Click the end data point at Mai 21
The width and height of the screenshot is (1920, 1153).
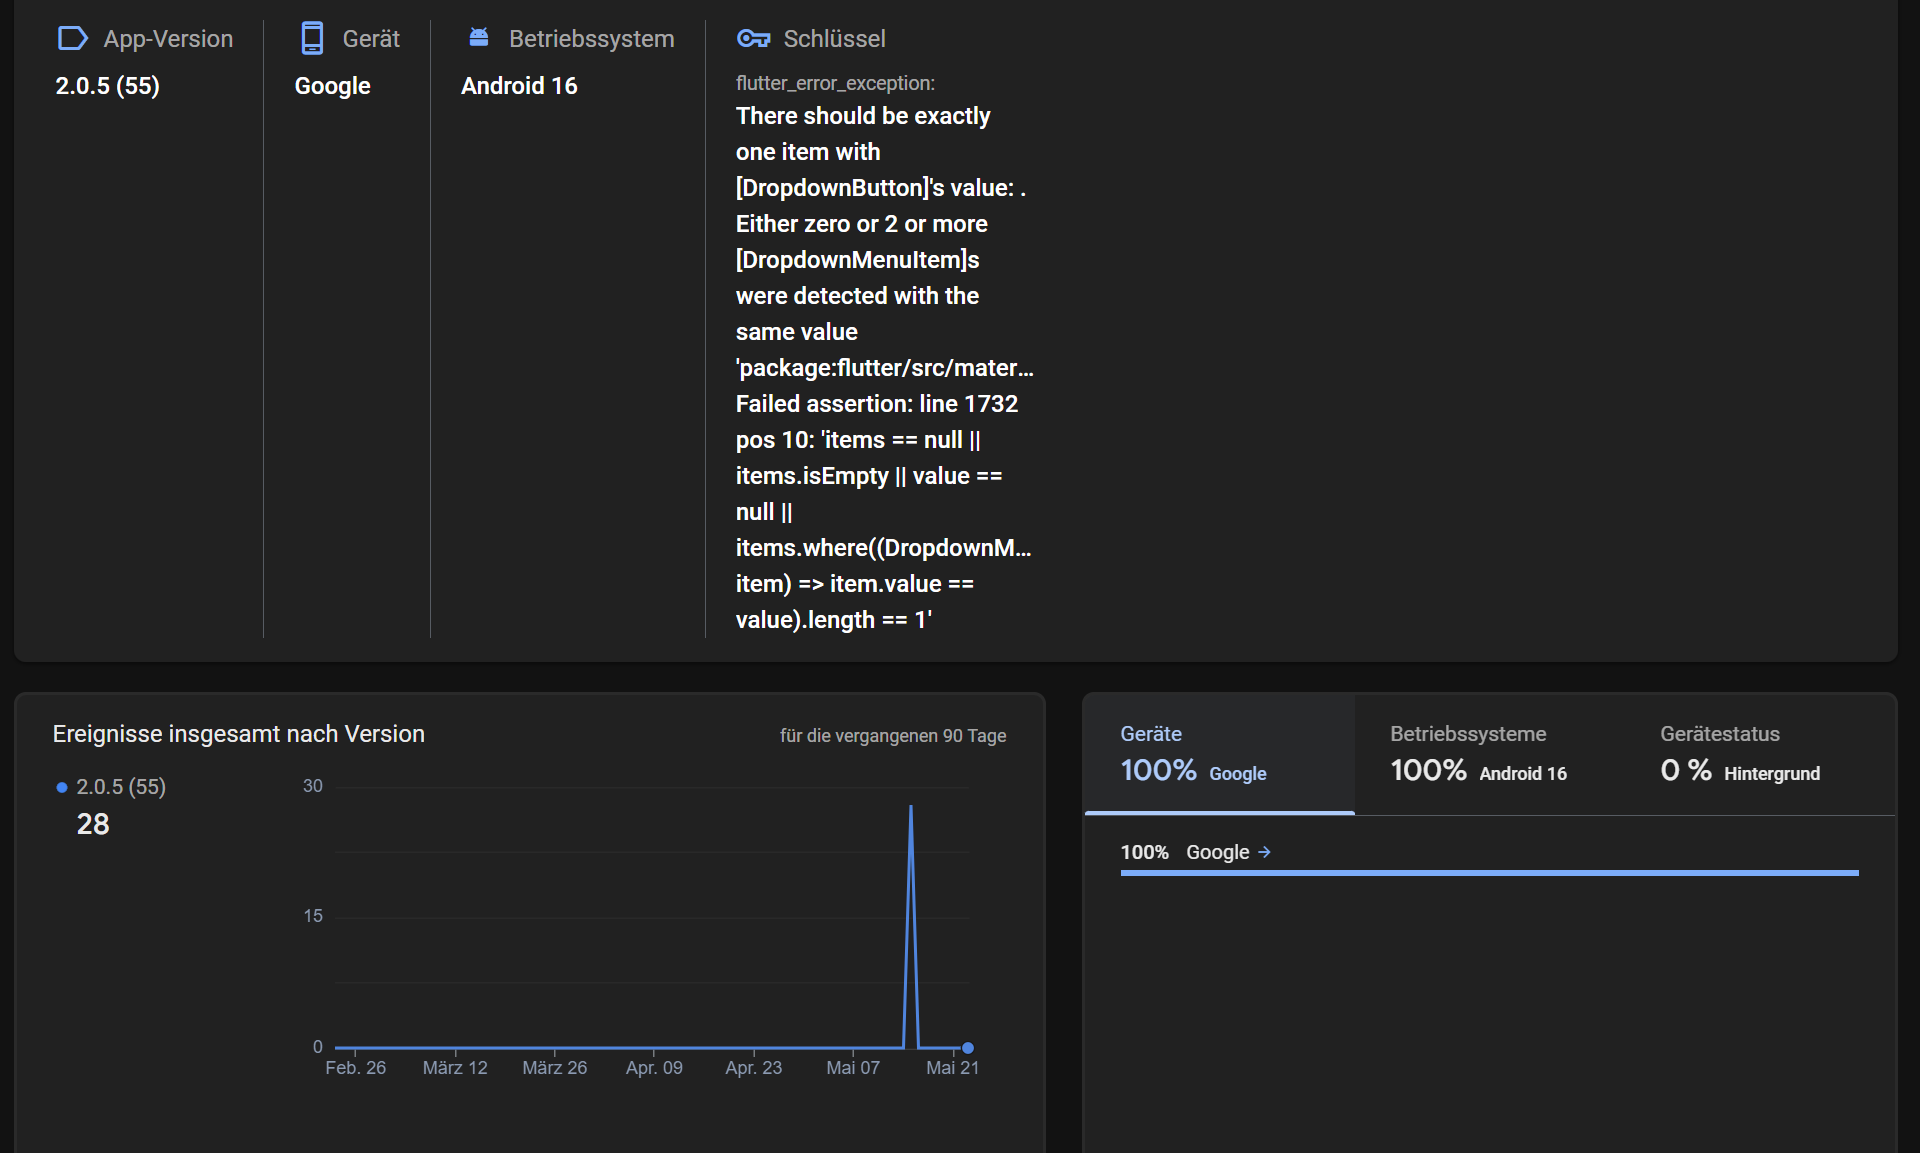[968, 1048]
